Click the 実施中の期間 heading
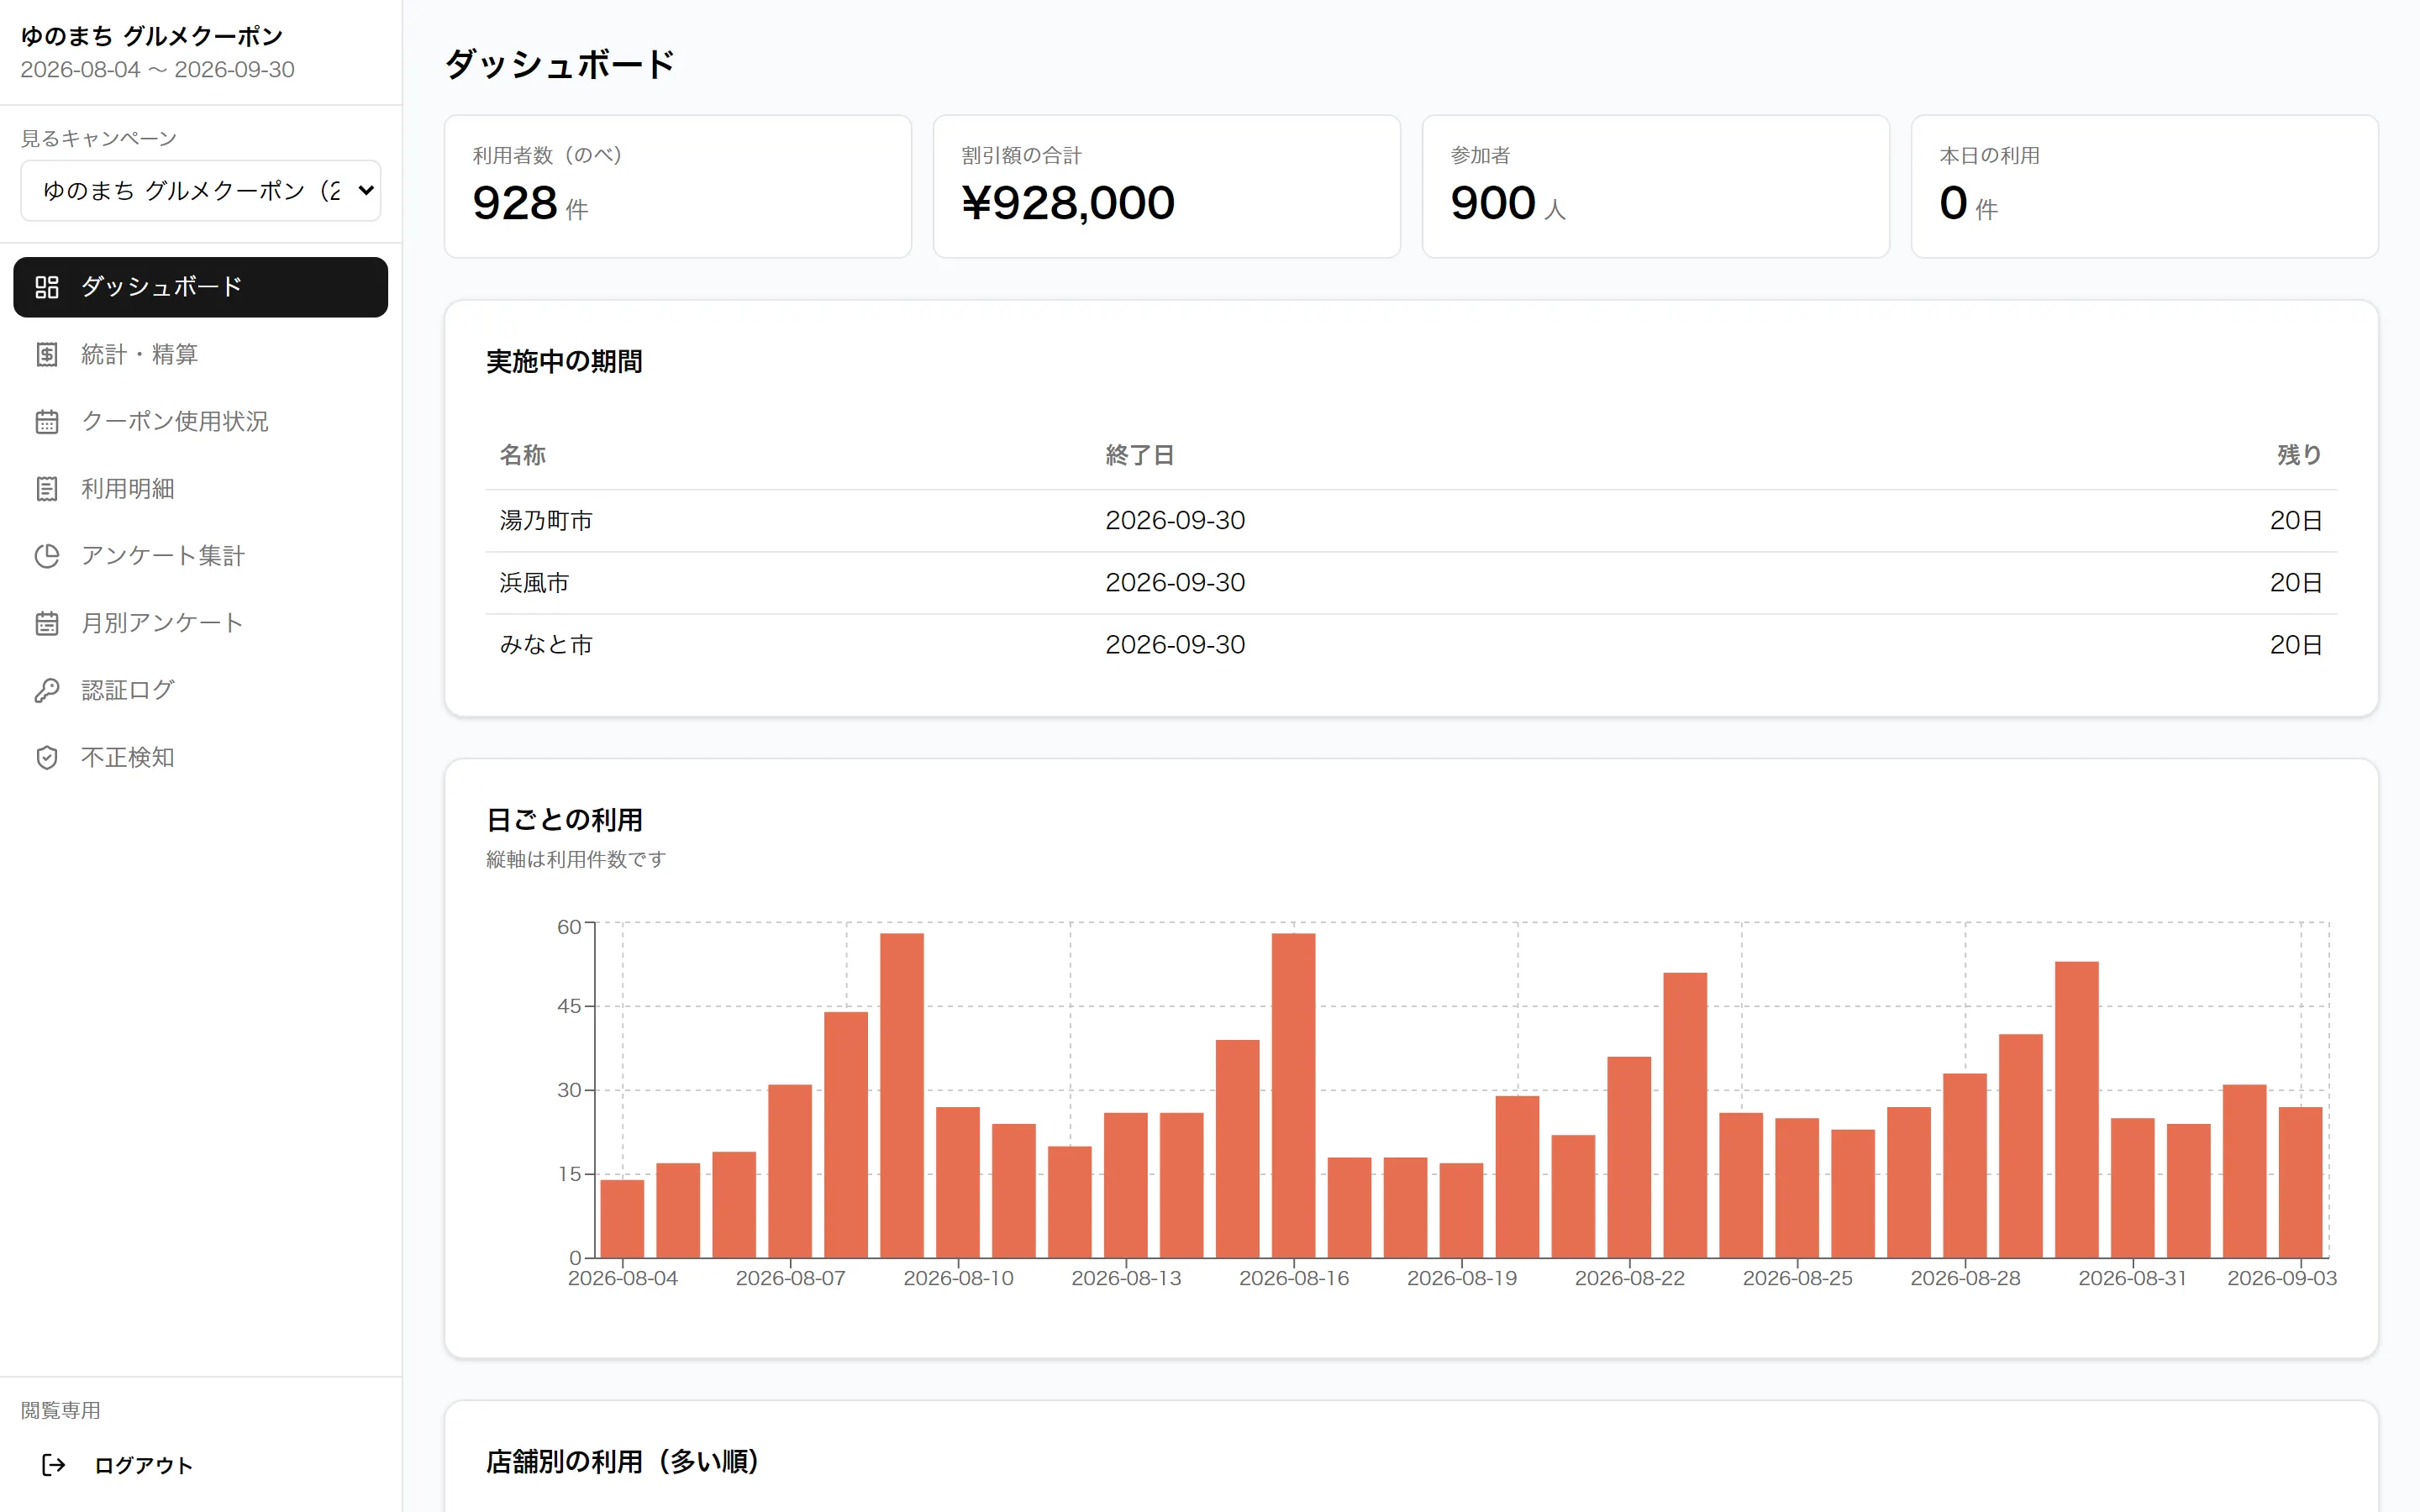The image size is (2420, 1512). click(x=564, y=361)
